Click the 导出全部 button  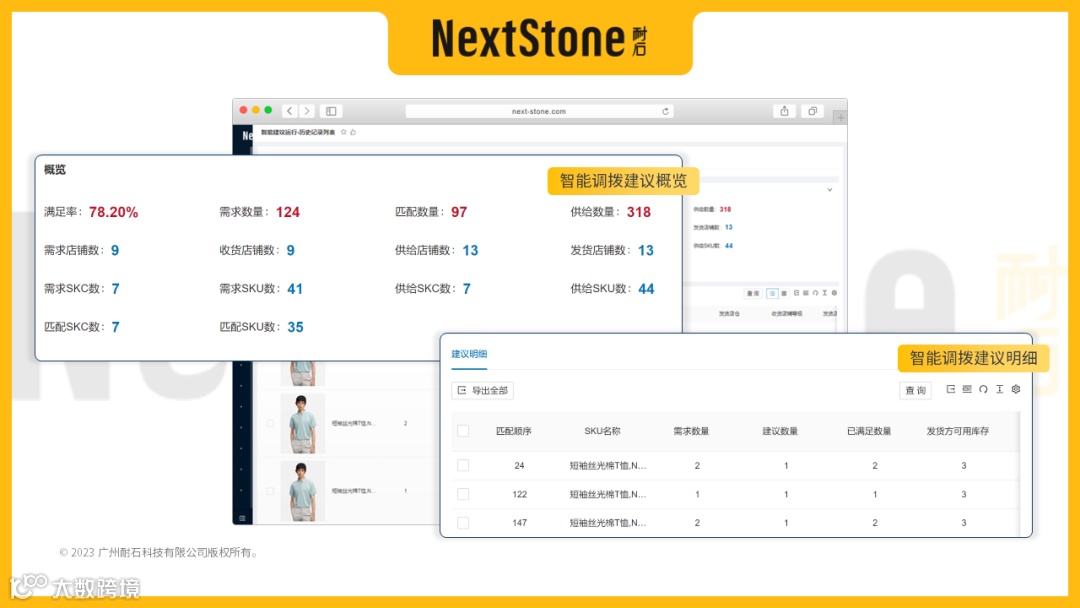pyautogui.click(x=482, y=390)
